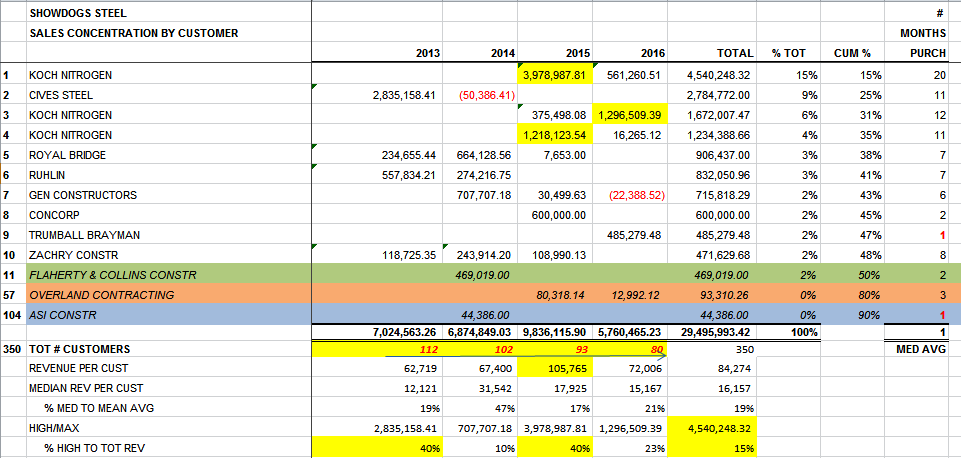Select the 2,835,158.41 cell in Cives Steel row
The image size is (961, 458).
pyautogui.click(x=376, y=95)
